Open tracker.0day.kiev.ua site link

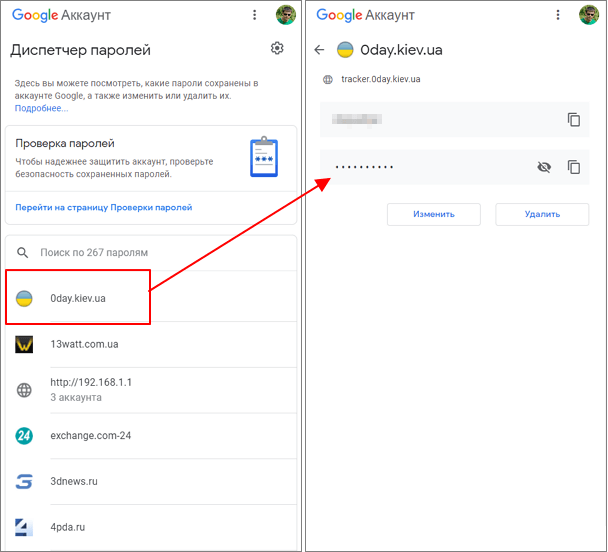click(x=380, y=79)
